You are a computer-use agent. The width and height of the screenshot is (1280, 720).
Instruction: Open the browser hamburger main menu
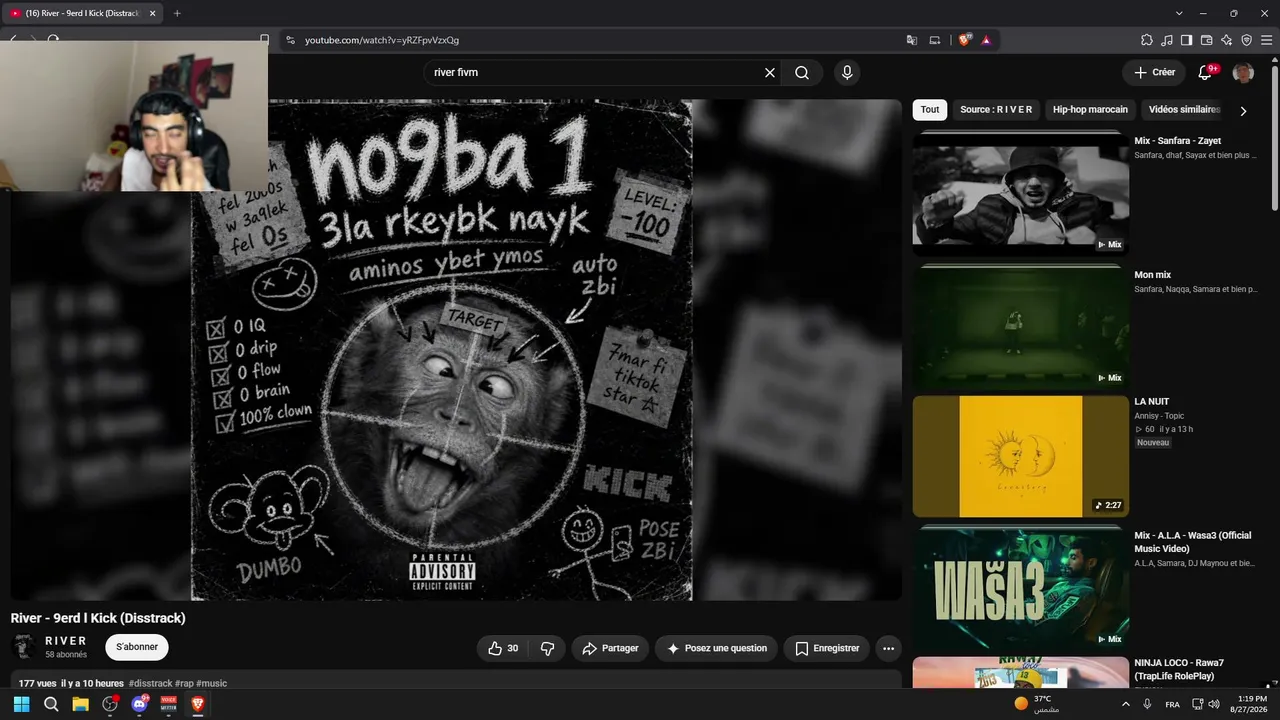pyautogui.click(x=1266, y=40)
